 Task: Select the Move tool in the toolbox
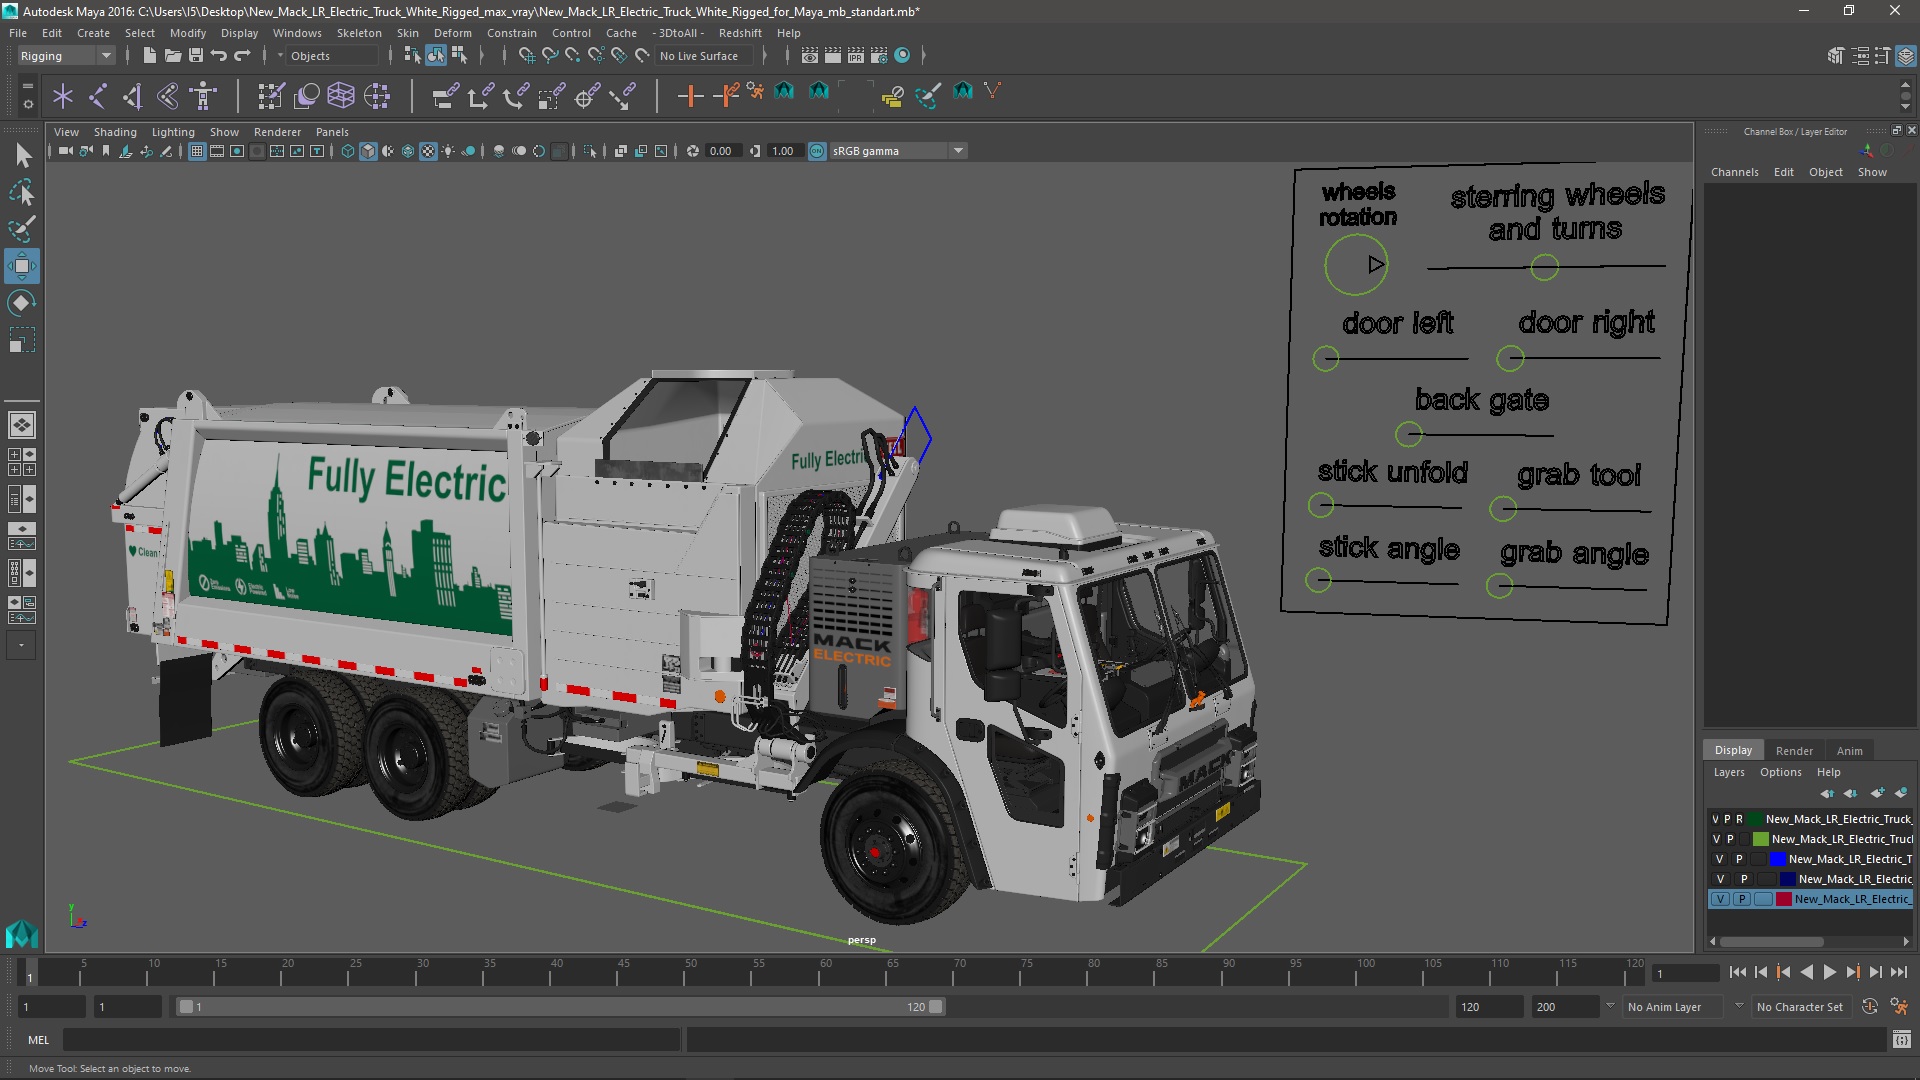(x=21, y=266)
